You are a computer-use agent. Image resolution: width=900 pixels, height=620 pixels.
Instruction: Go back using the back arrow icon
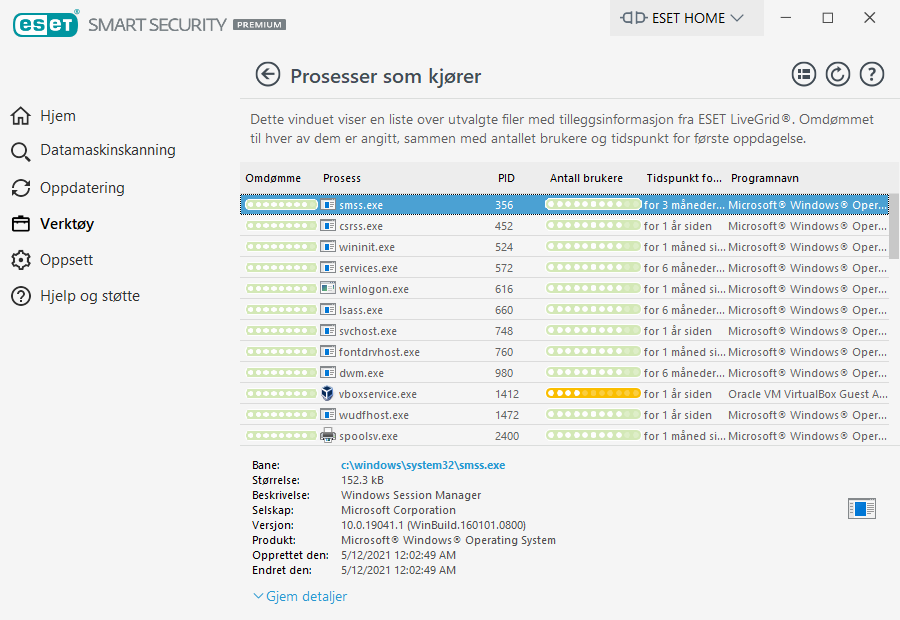pos(267,75)
